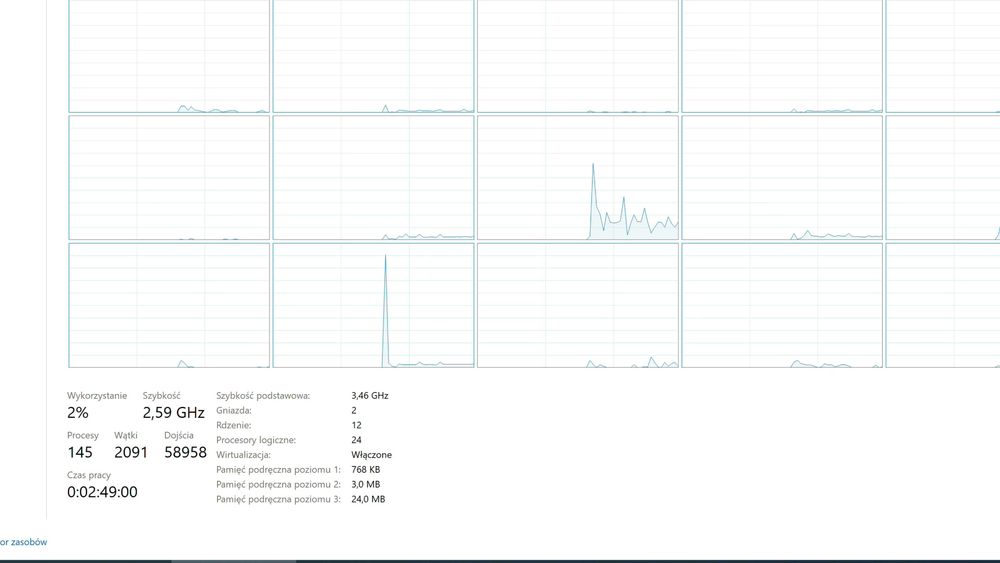Click the cores value "12"
Viewport: 1000px width, 563px height.
(x=357, y=425)
